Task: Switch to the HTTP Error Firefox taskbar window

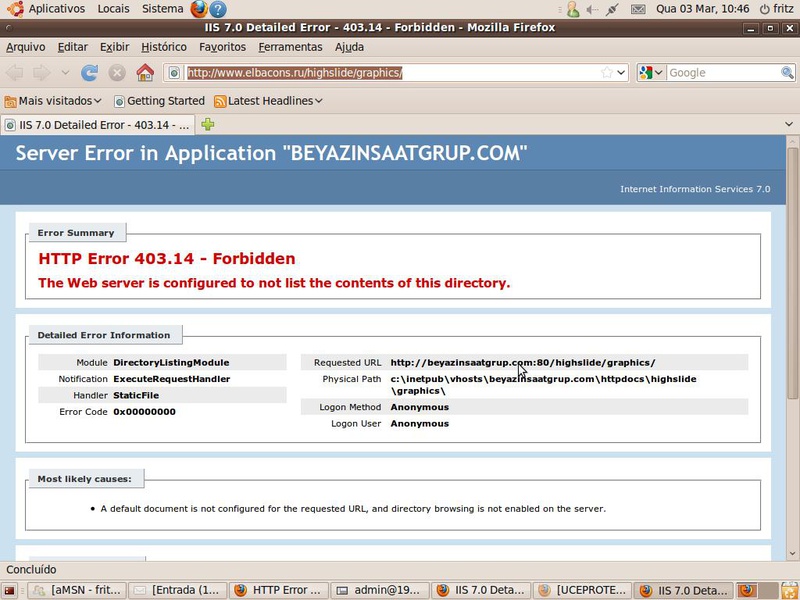Action: click(279, 590)
